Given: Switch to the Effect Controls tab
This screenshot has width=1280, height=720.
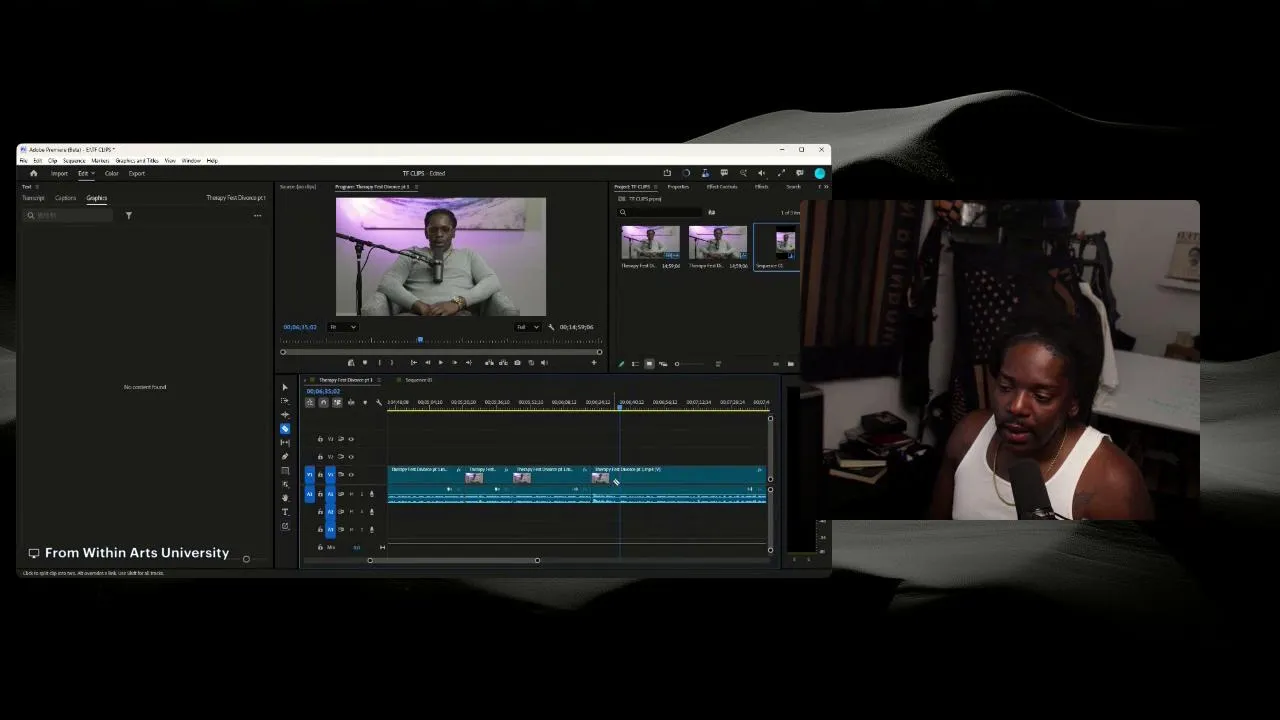Looking at the screenshot, I should pos(722,187).
